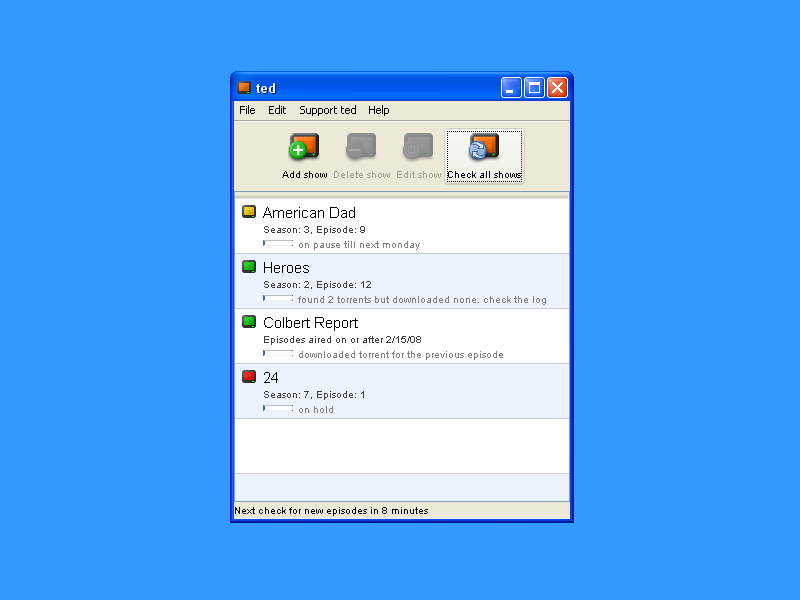This screenshot has height=600, width=800.
Task: Click the Heroes progress bar
Action: coord(278,298)
